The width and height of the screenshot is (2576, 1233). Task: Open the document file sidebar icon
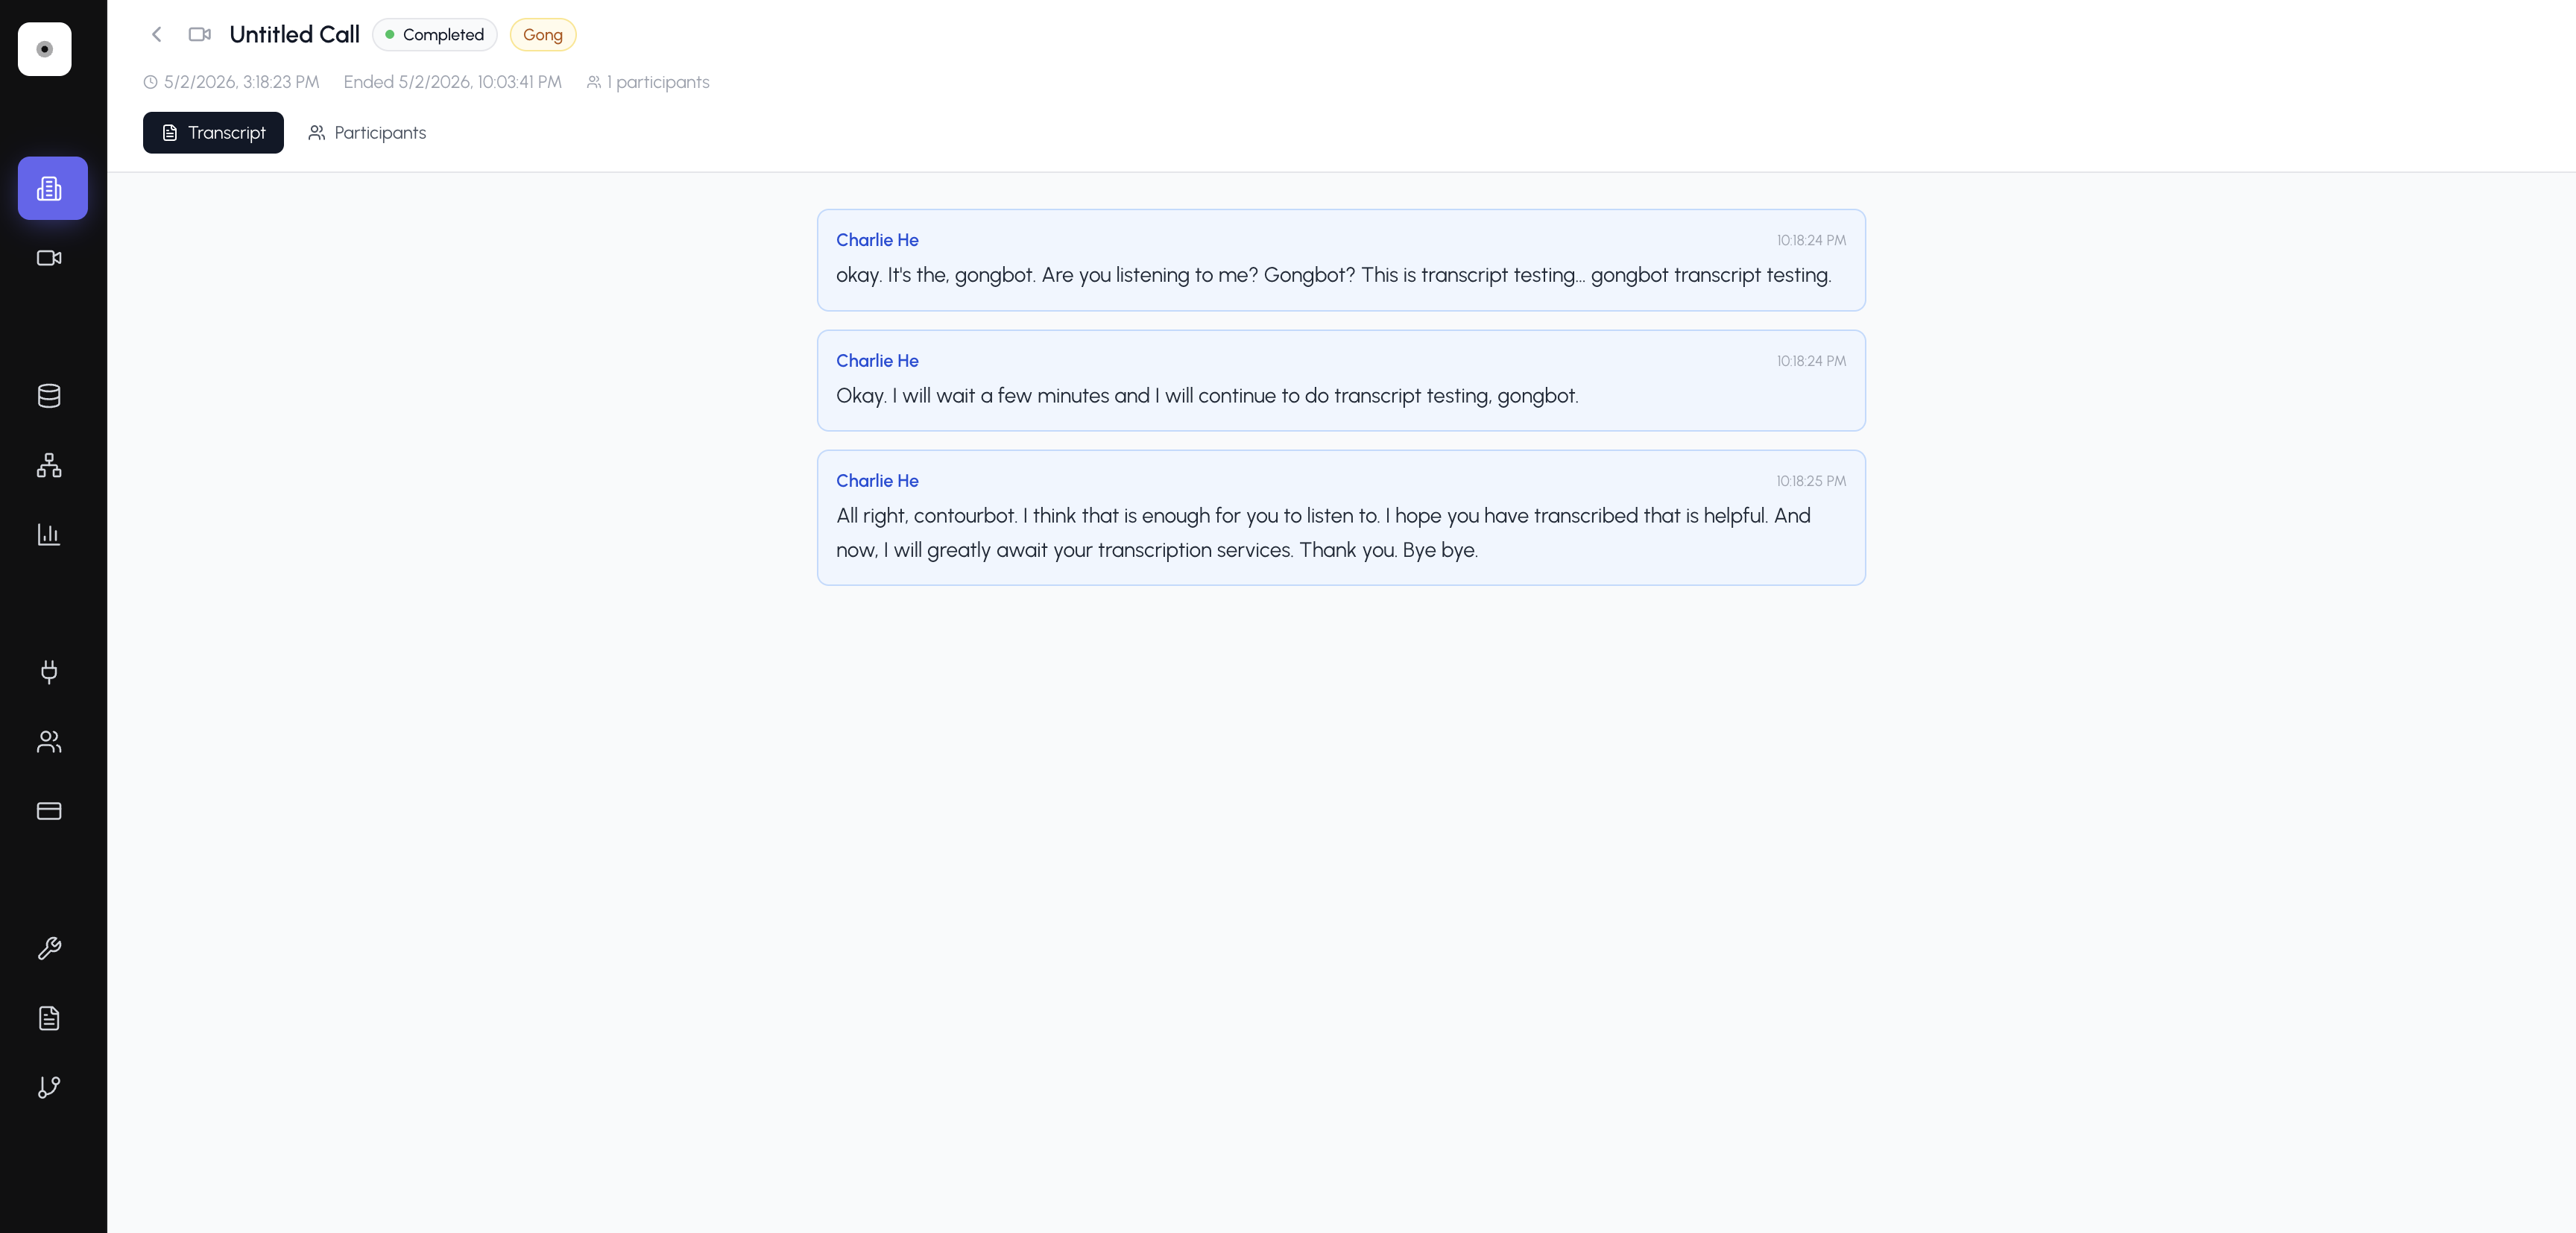(x=49, y=1018)
